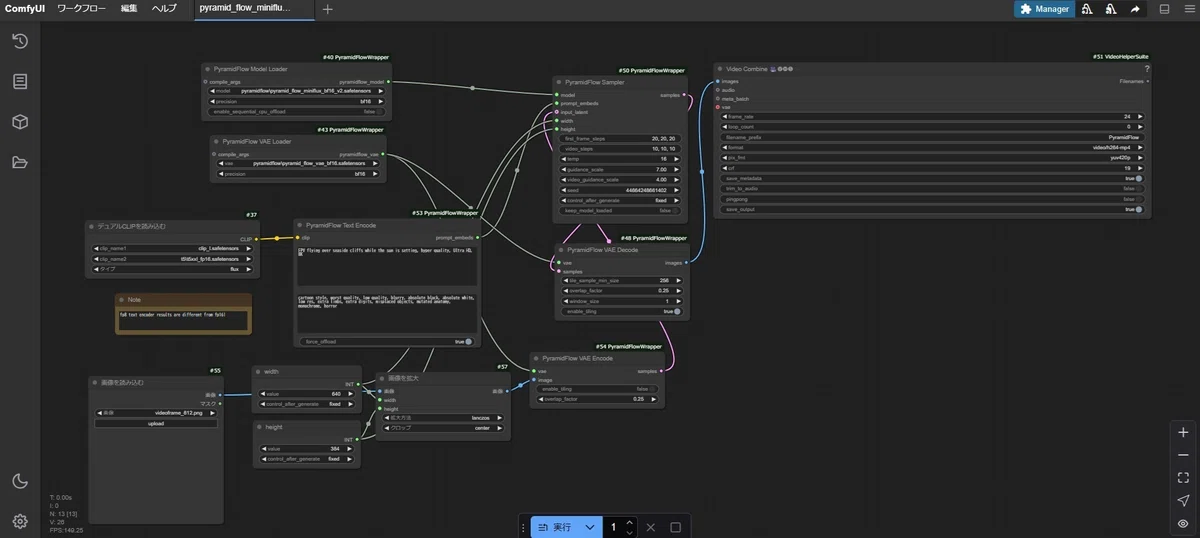
Task: Open the queue history sidebar icon
Action: click(19, 41)
